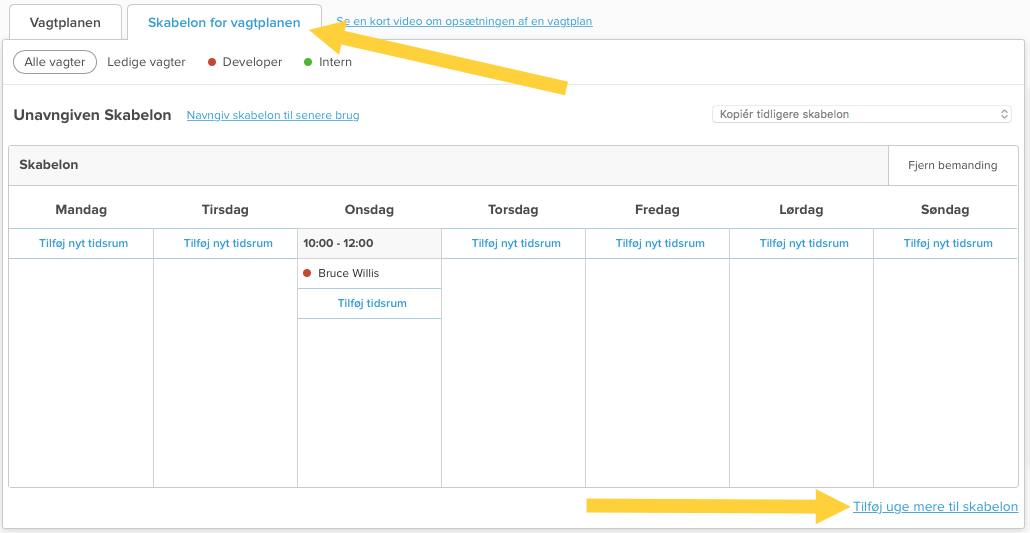
Task: Filter shifts by Developer role
Action: (252, 62)
